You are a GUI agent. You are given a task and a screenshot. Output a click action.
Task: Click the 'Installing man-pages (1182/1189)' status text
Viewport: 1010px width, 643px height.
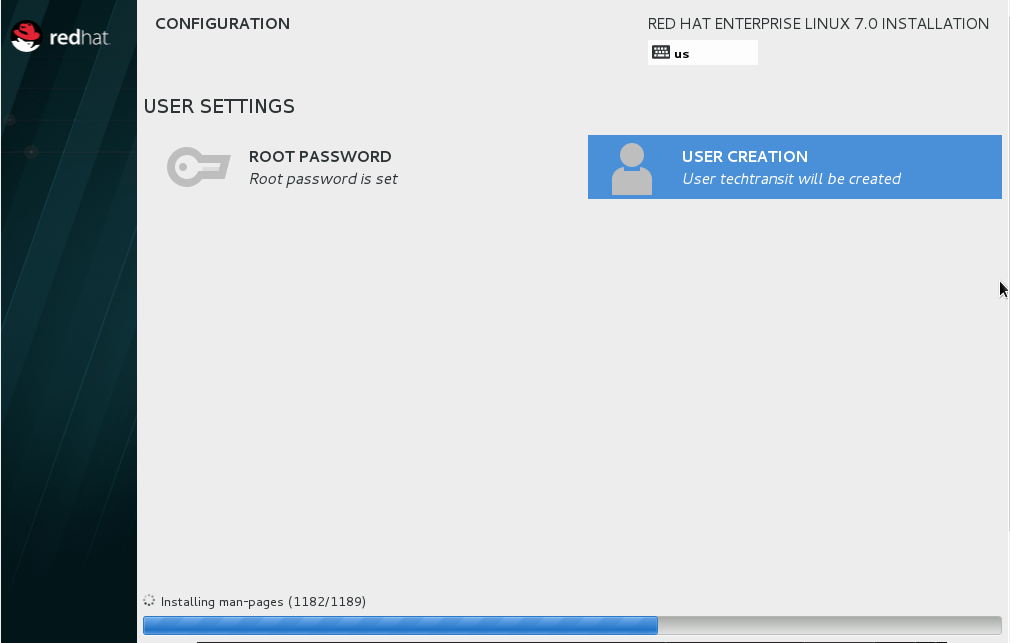tap(263, 602)
